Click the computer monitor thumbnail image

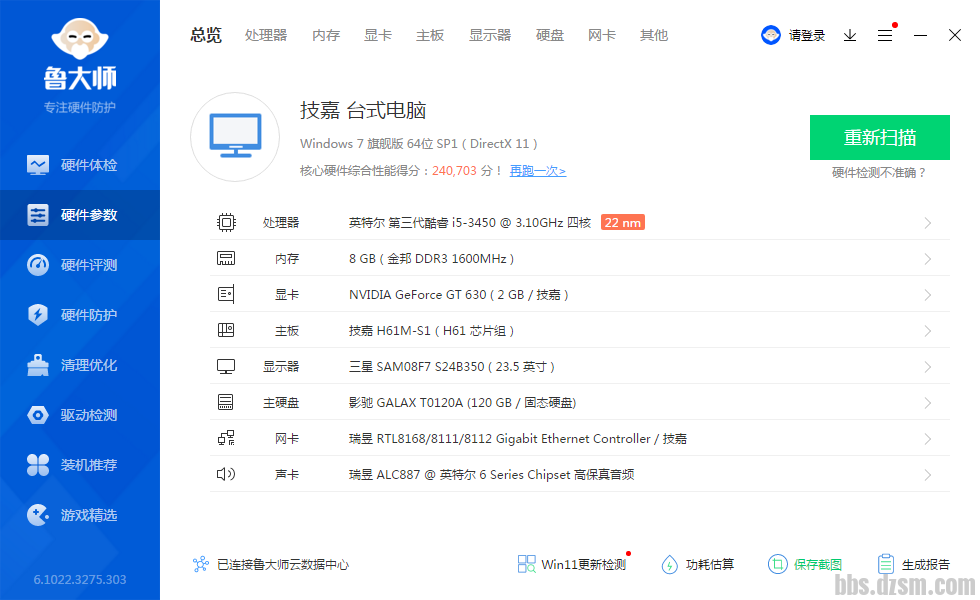(x=235, y=138)
